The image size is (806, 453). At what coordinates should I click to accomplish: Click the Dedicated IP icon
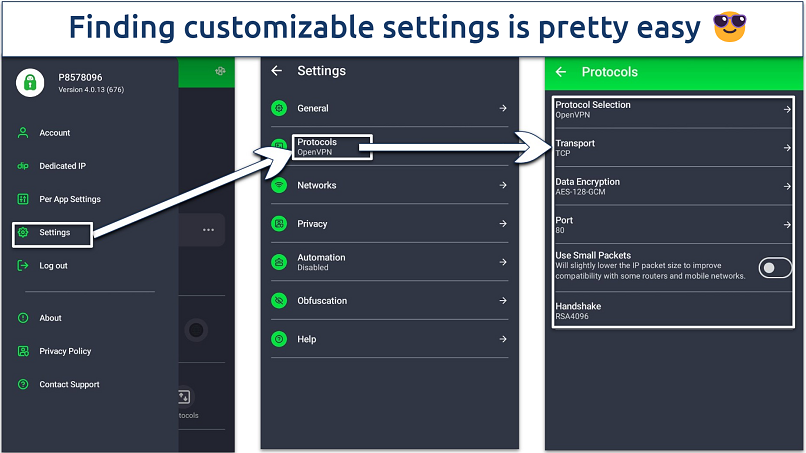coord(22,166)
